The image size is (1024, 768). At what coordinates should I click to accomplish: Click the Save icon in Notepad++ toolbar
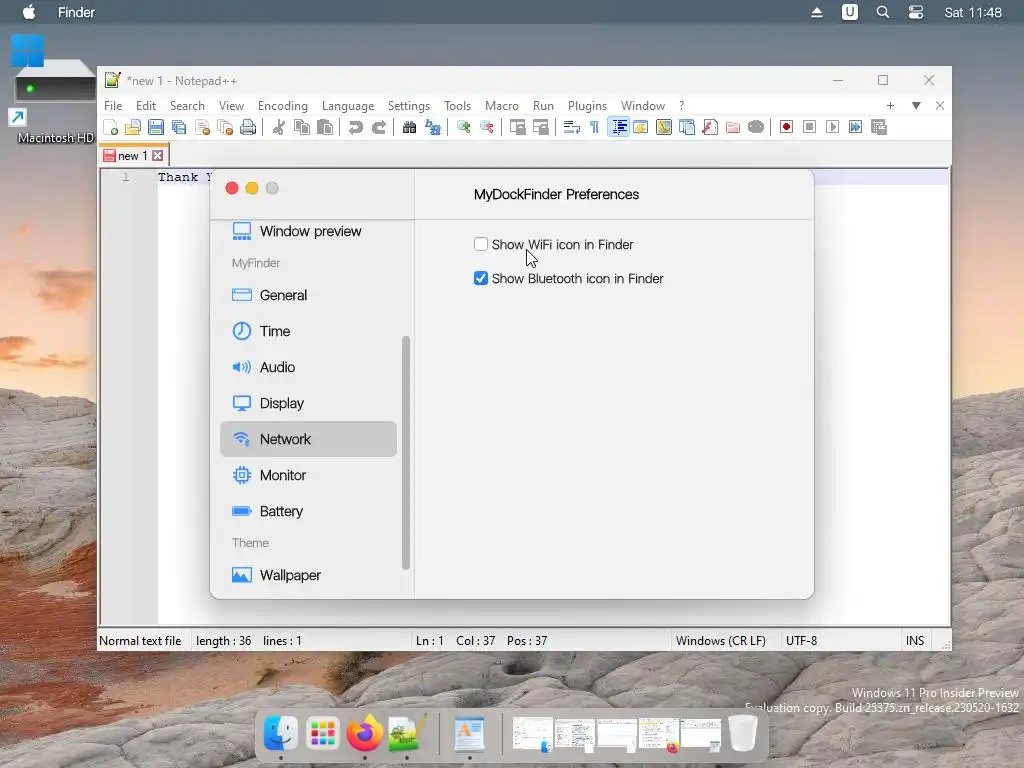click(x=155, y=127)
